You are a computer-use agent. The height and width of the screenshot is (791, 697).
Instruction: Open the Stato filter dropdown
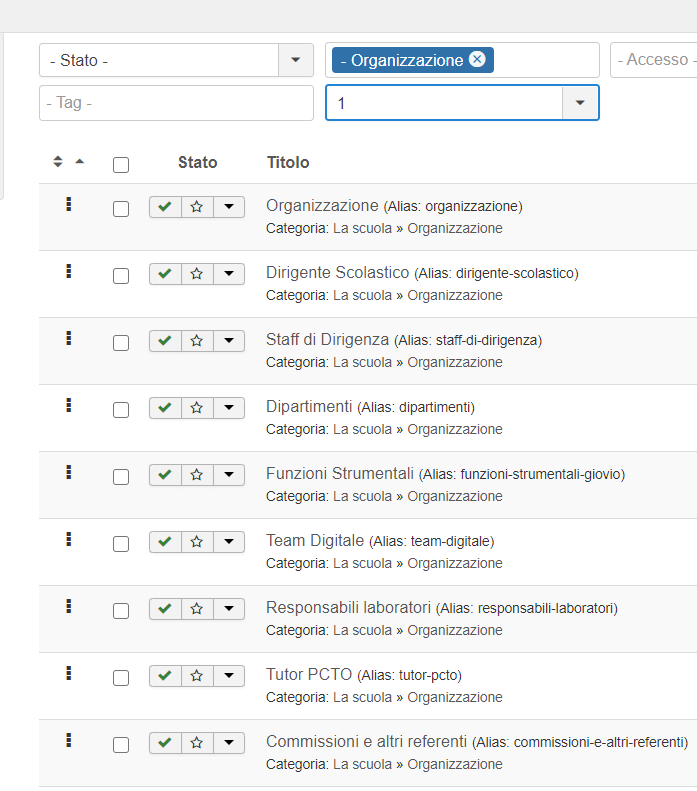(177, 60)
